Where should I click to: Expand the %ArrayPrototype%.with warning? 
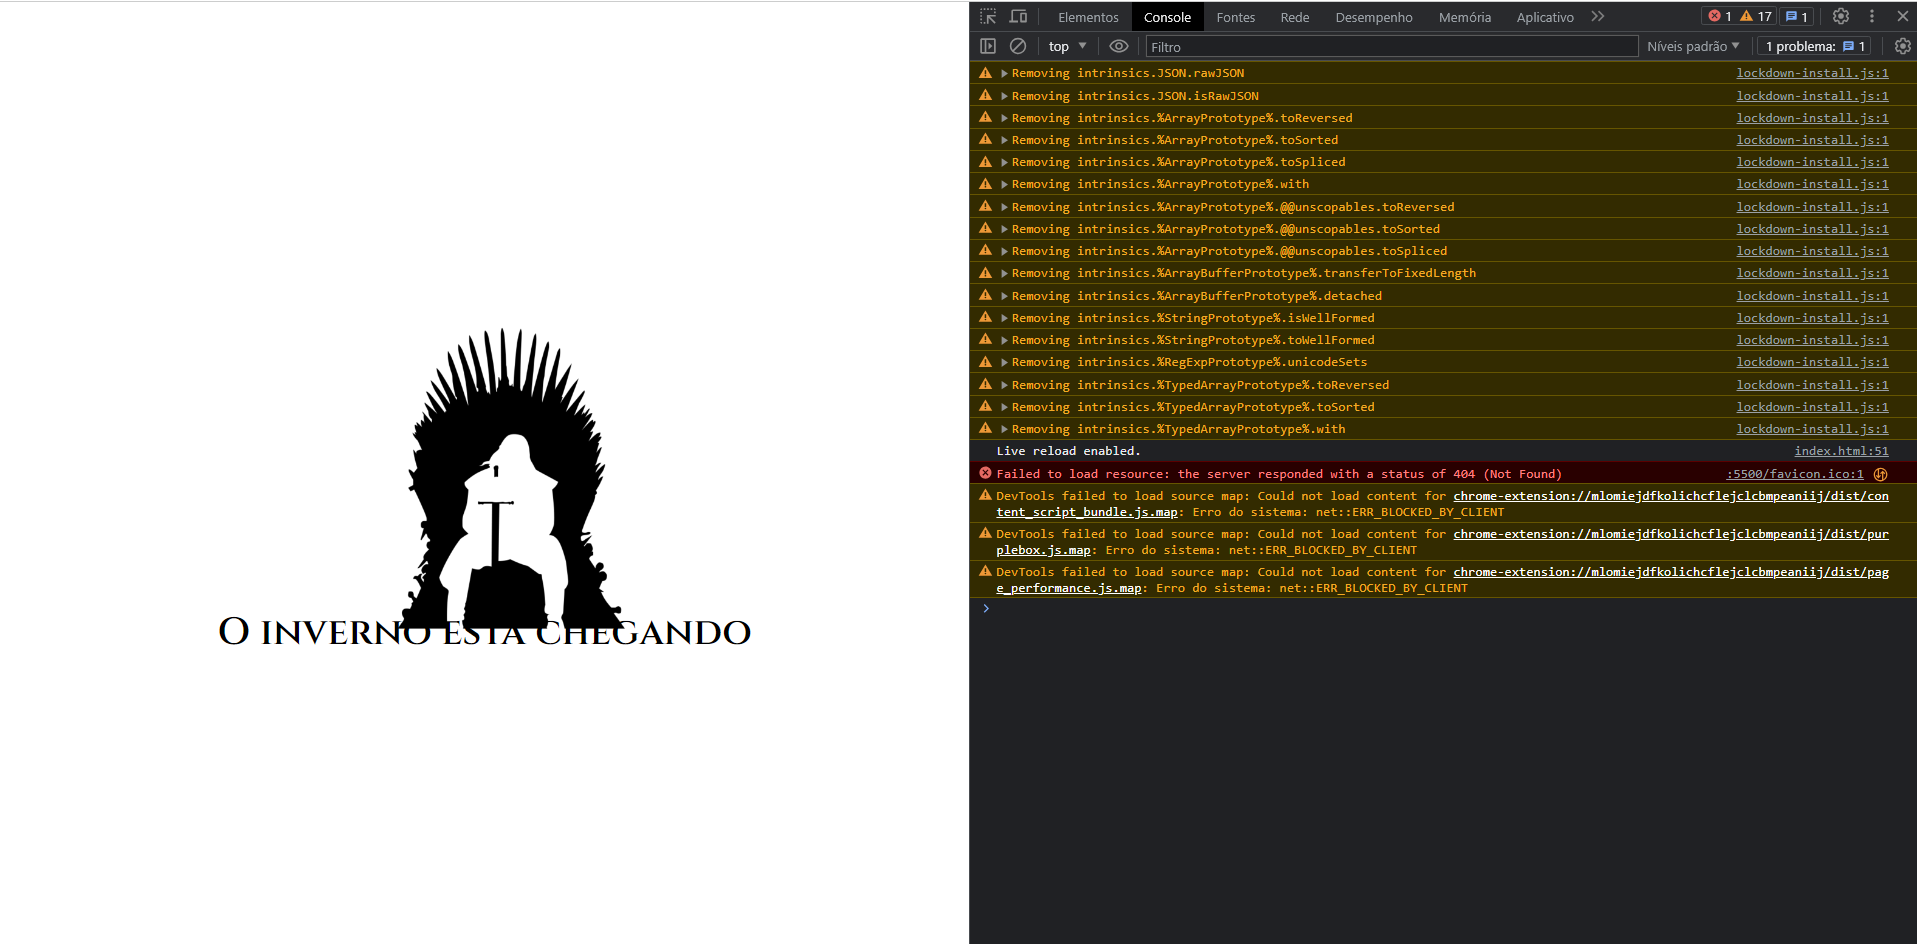pyautogui.click(x=1004, y=184)
